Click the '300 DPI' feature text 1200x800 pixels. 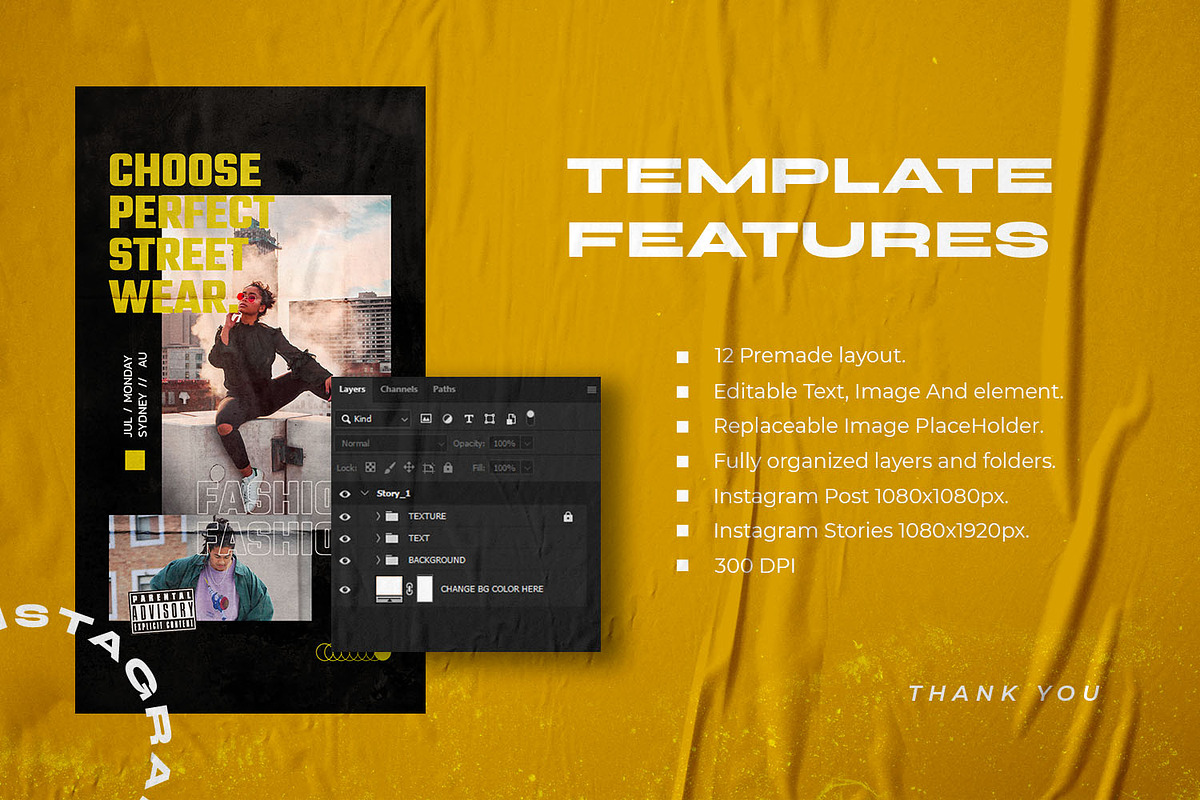pos(754,565)
